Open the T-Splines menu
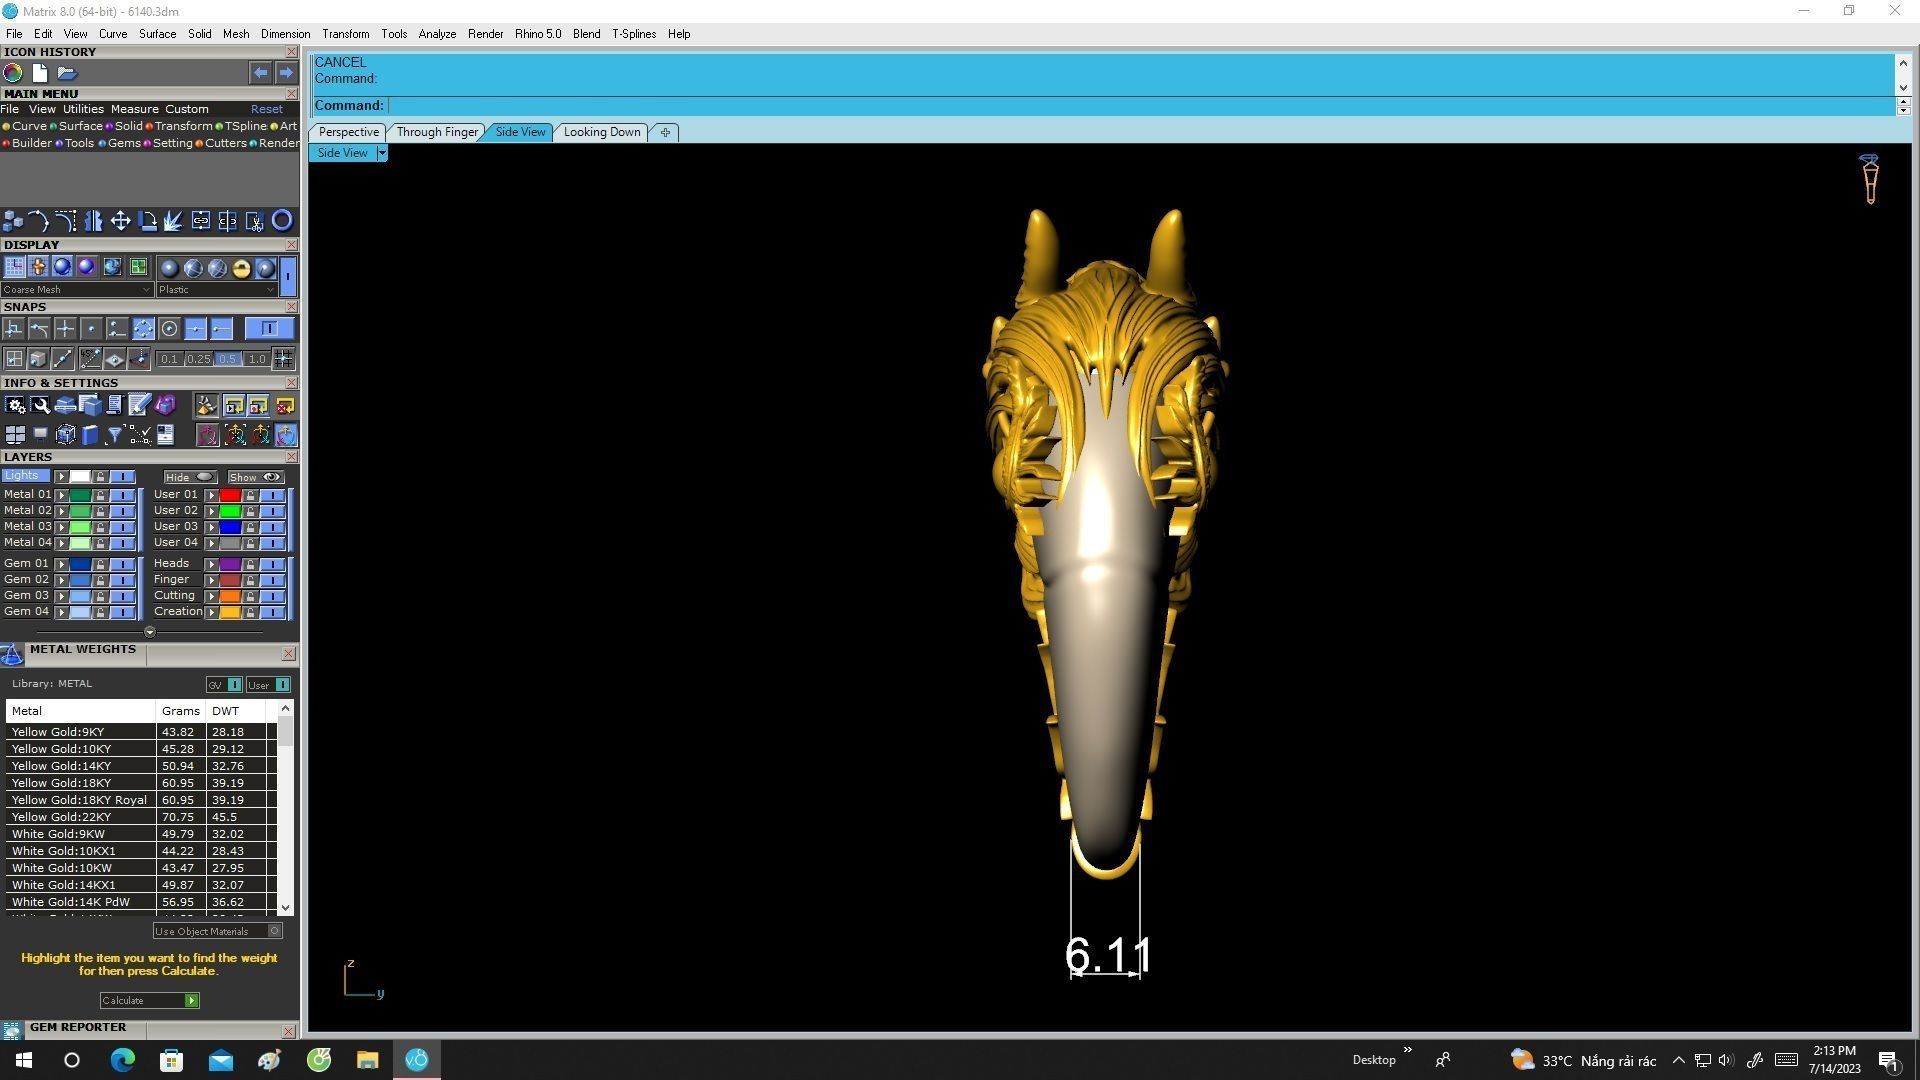 [634, 34]
